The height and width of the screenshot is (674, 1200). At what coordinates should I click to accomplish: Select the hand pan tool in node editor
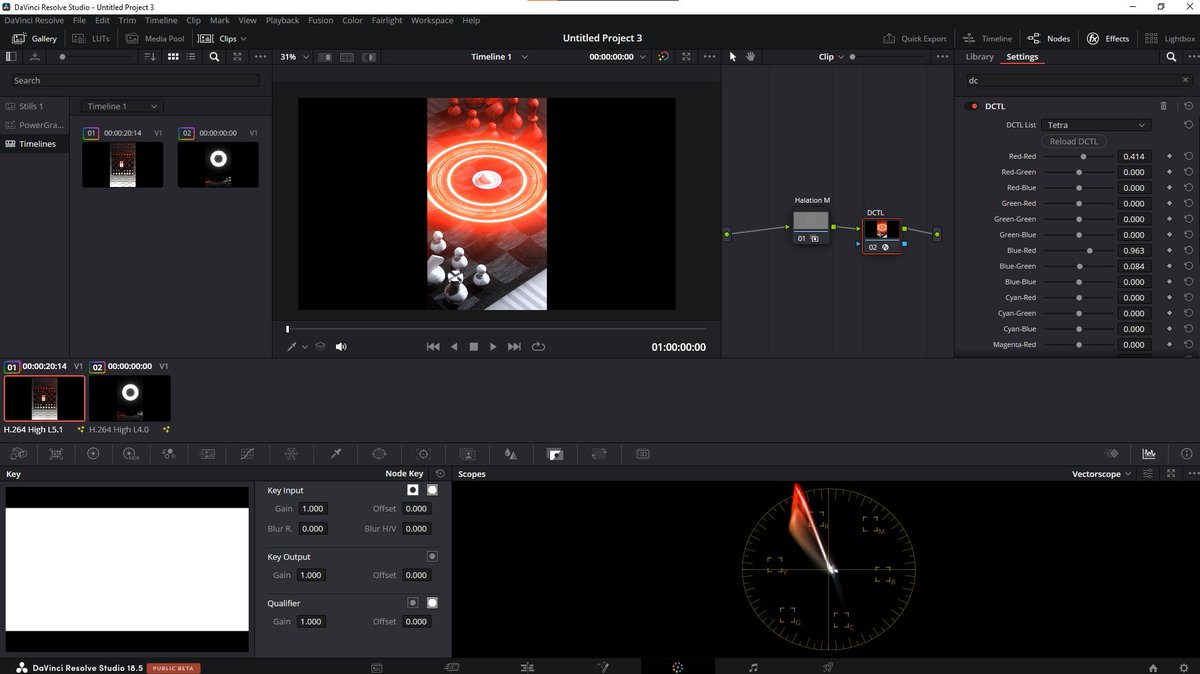(750, 57)
